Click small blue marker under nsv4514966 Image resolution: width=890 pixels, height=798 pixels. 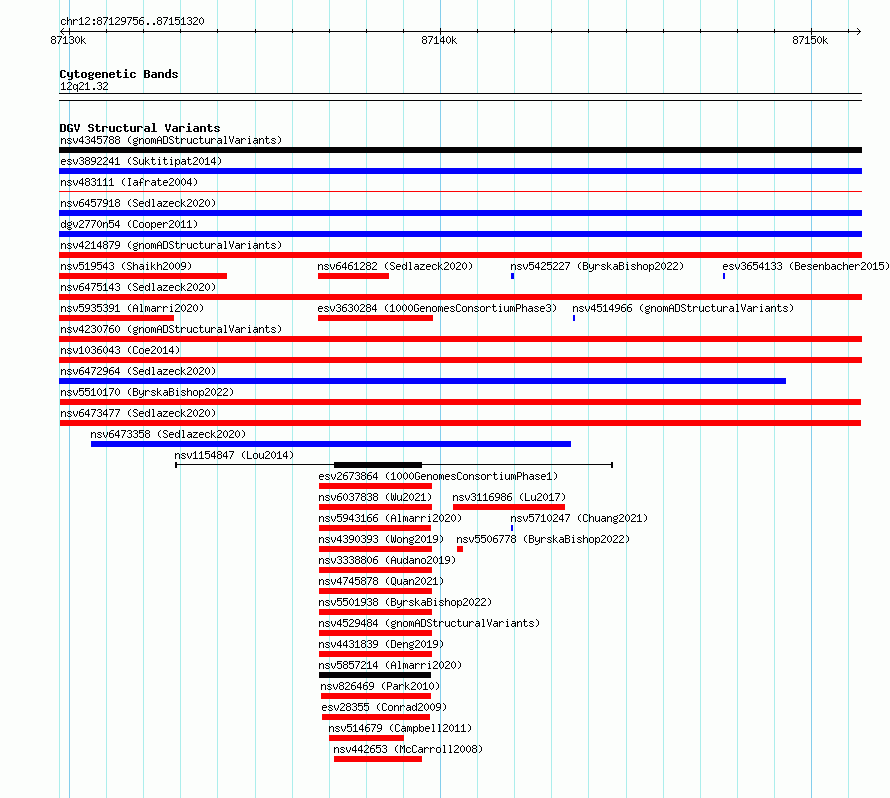(574, 318)
